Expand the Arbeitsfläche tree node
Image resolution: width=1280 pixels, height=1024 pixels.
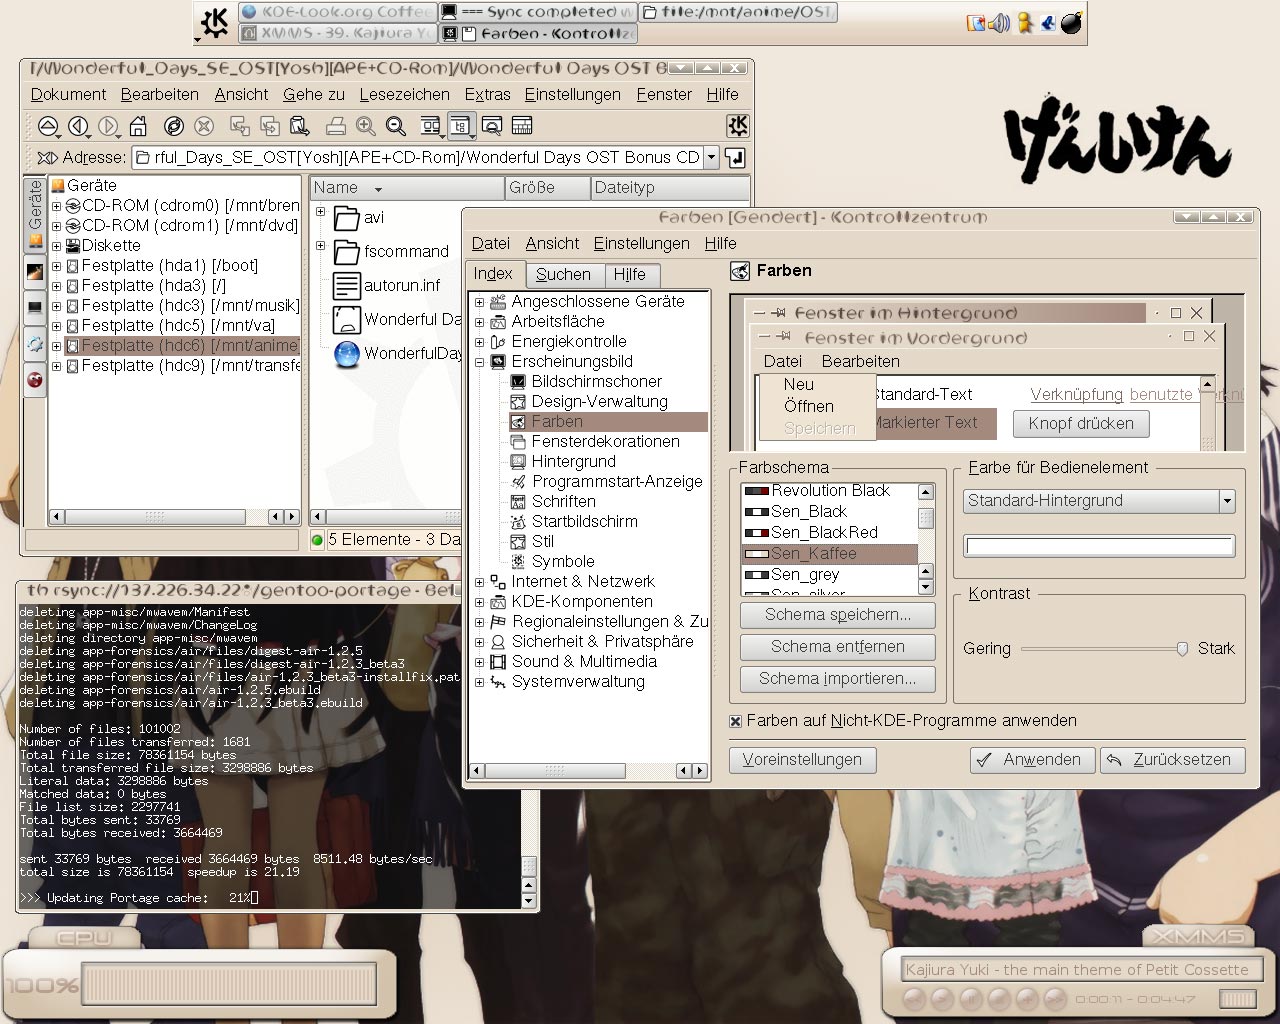pos(479,322)
